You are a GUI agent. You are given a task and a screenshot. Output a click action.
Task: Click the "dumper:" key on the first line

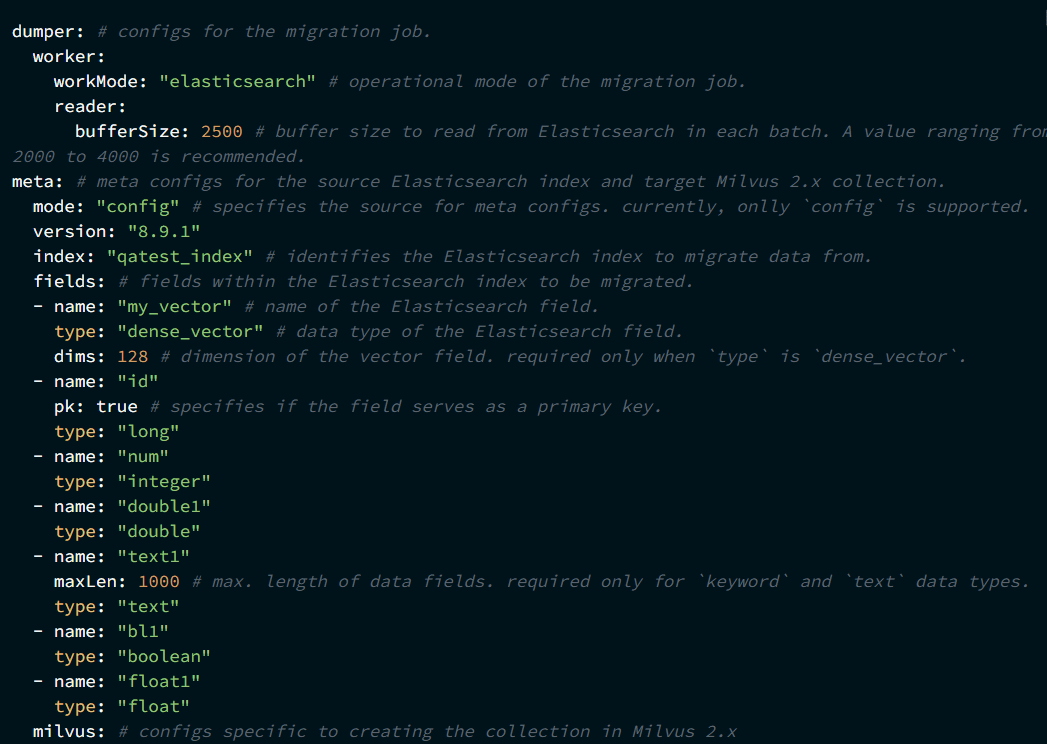click(48, 31)
